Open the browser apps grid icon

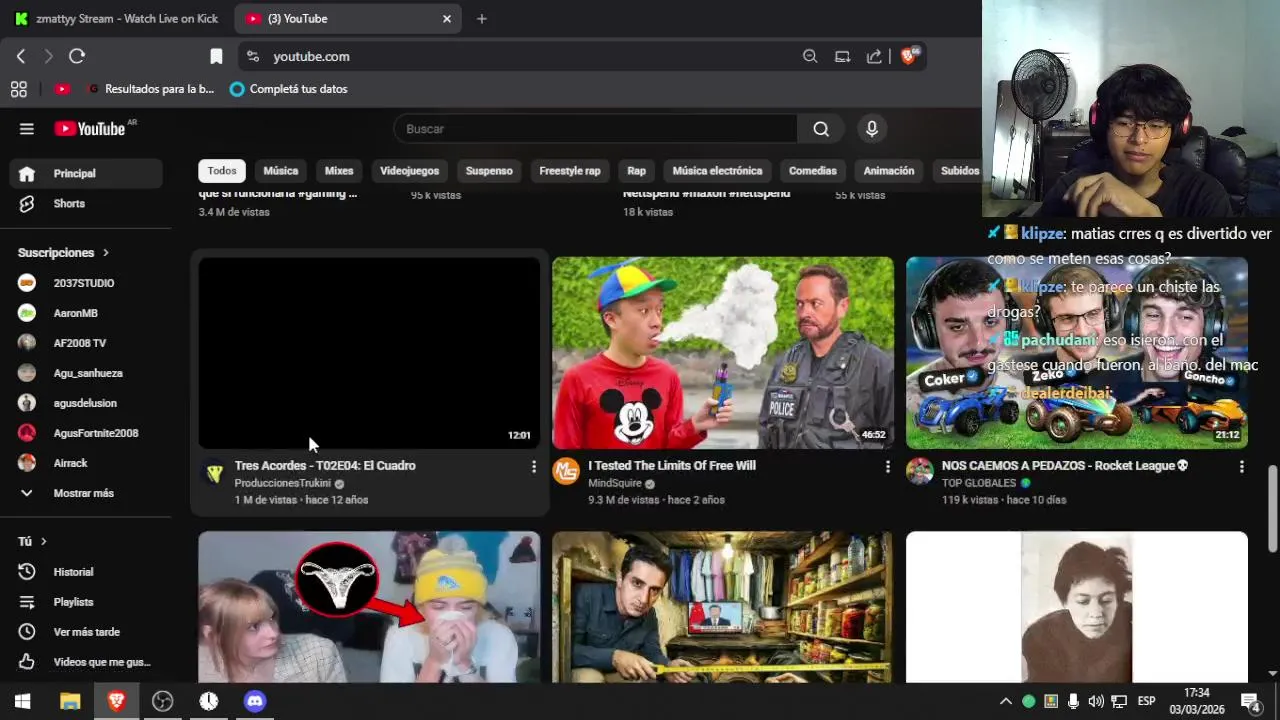(18, 89)
